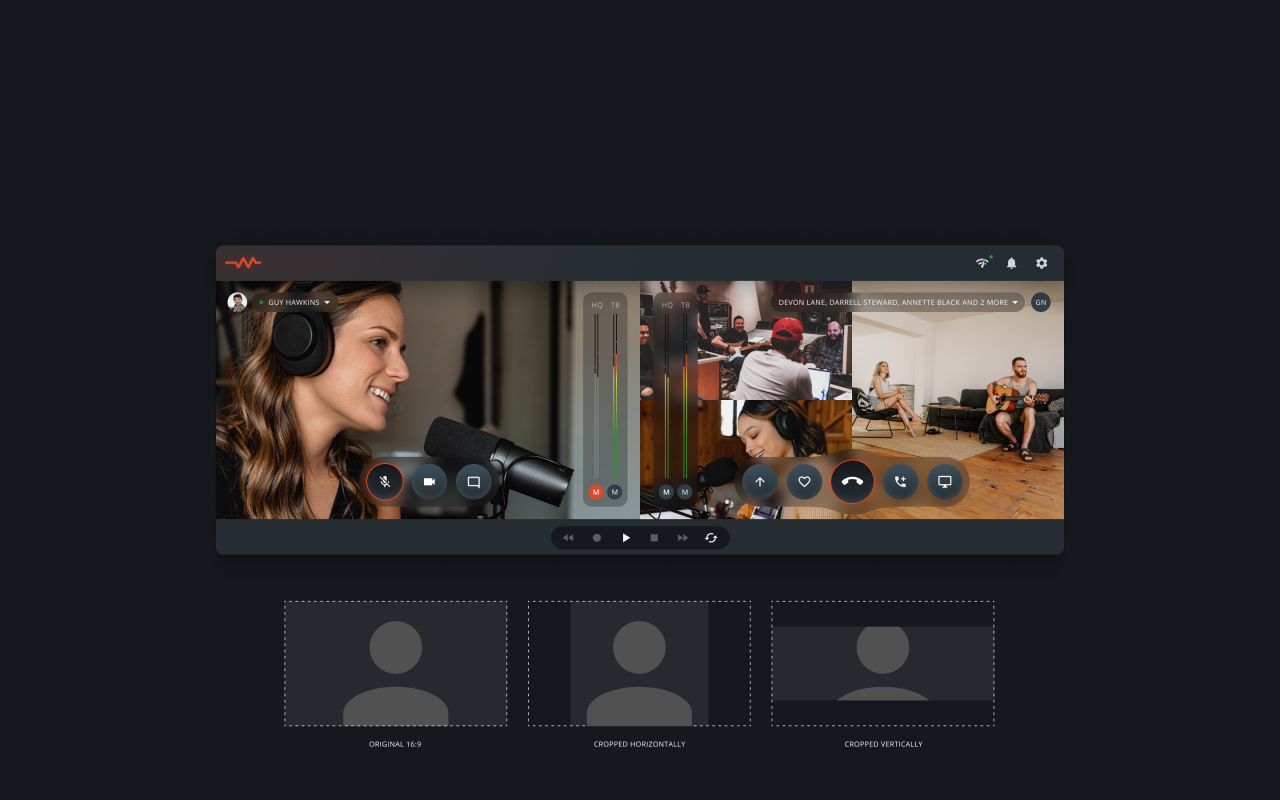Toggle loop in the transport controls

point(711,538)
